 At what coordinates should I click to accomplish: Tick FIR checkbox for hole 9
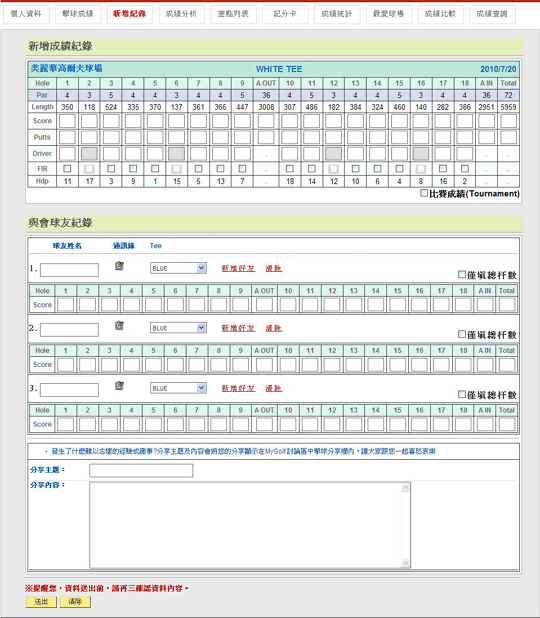(242, 169)
